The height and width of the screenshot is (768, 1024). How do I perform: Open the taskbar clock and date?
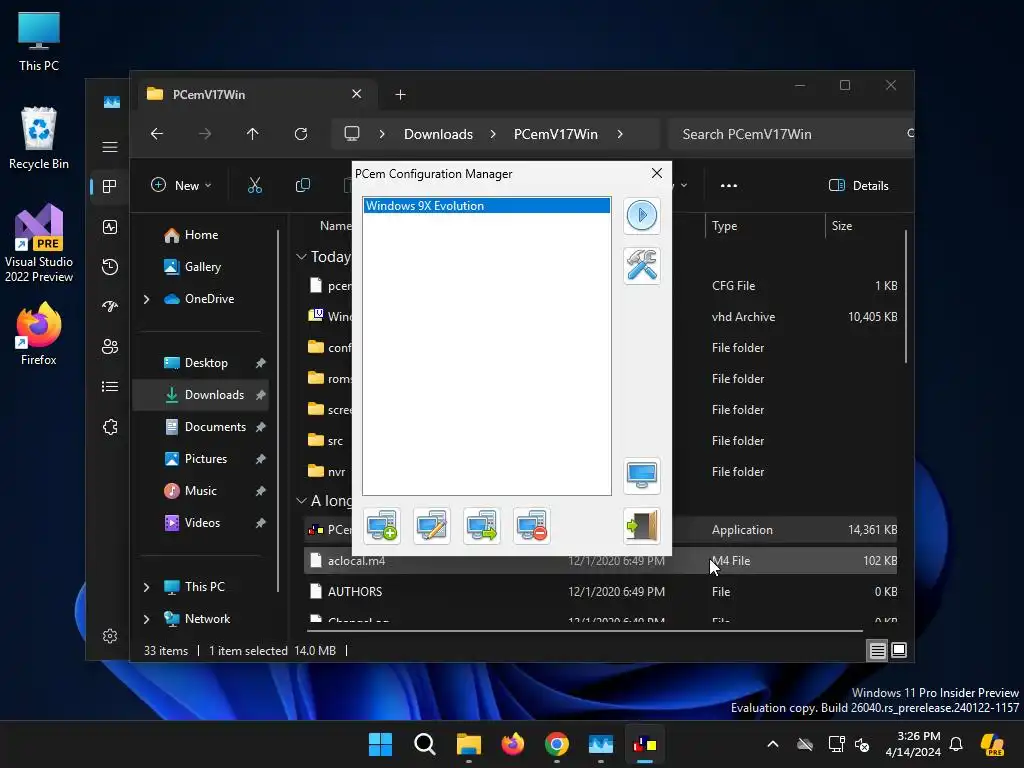point(912,744)
